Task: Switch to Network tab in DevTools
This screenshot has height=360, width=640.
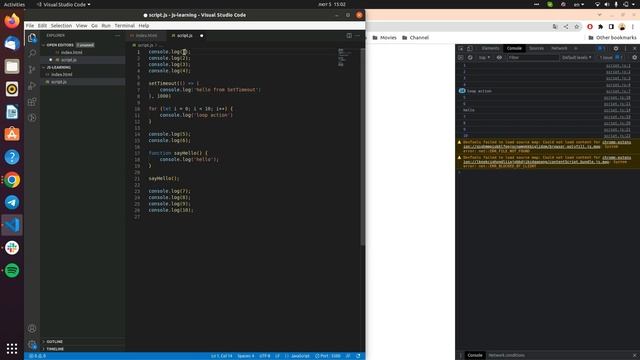Action: pyautogui.click(x=559, y=48)
